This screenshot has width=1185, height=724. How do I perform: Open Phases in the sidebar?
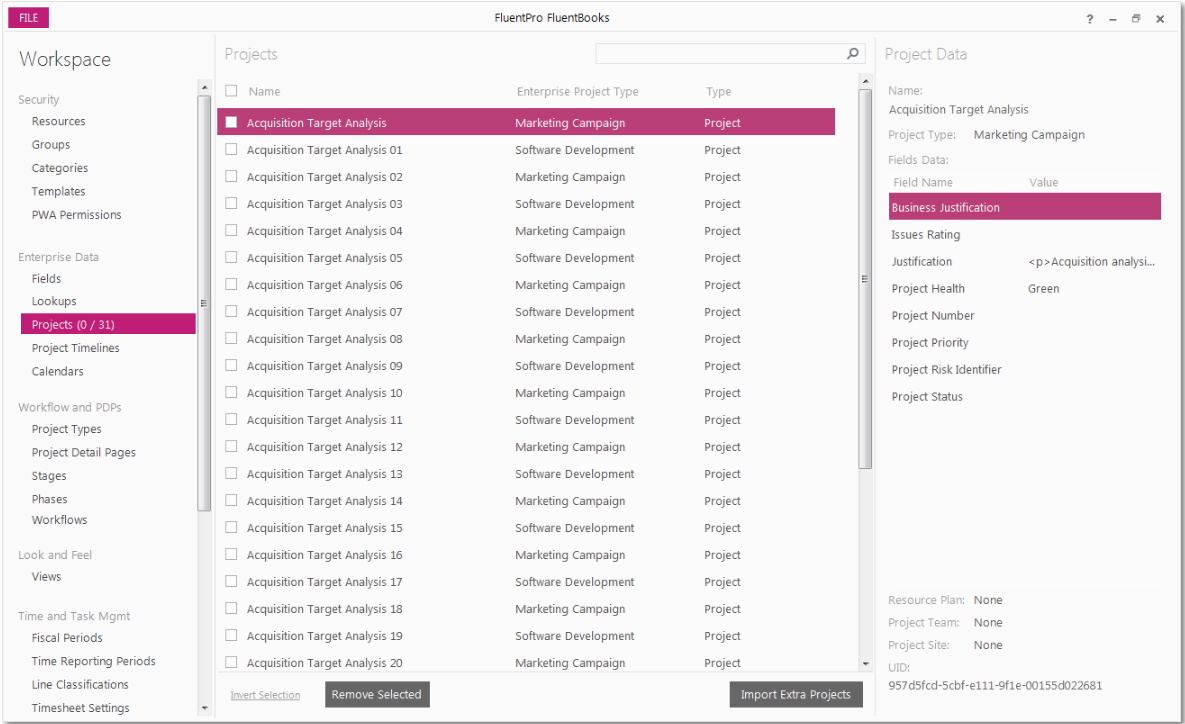(49, 499)
